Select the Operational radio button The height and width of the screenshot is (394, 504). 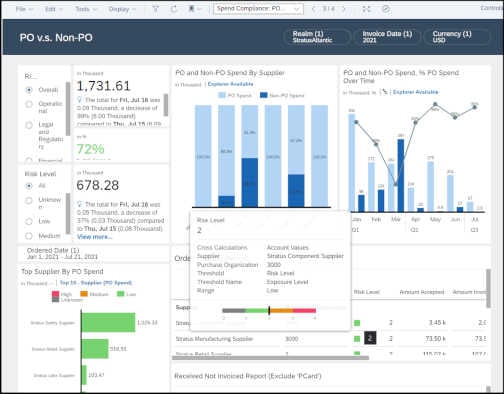point(29,104)
